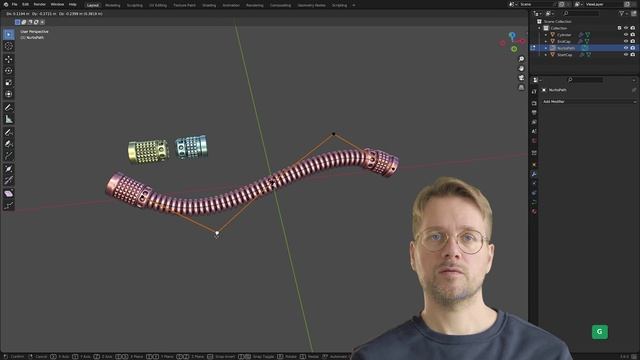
Task: Open the World properties tab
Action: [x=534, y=141]
